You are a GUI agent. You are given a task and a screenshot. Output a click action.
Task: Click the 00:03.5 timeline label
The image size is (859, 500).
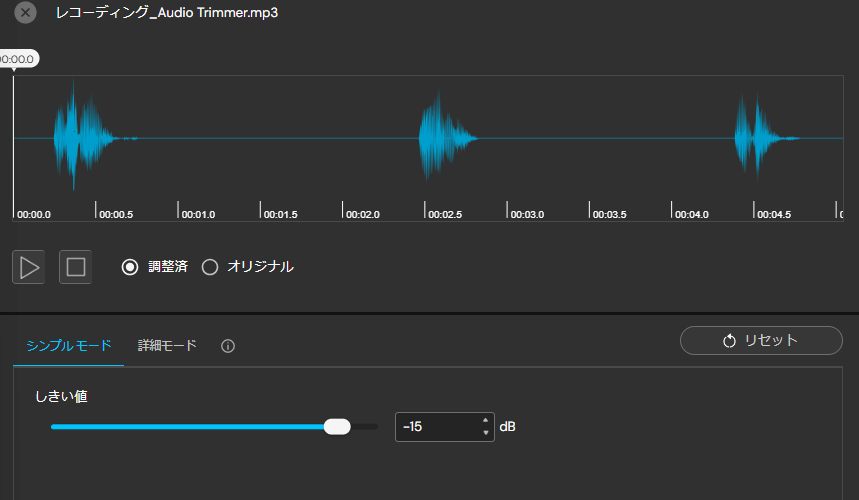[x=609, y=215]
